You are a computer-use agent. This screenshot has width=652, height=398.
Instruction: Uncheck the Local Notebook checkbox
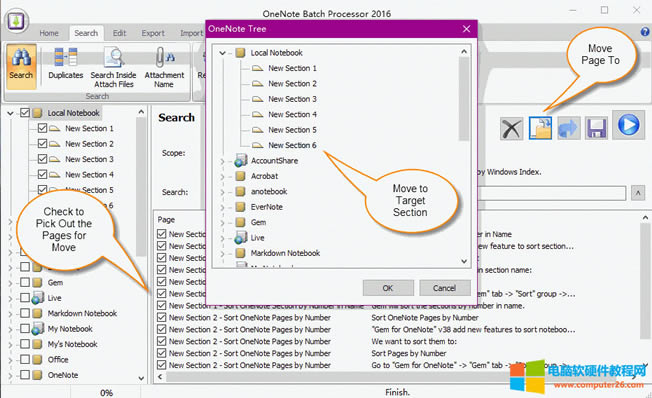click(x=25, y=113)
